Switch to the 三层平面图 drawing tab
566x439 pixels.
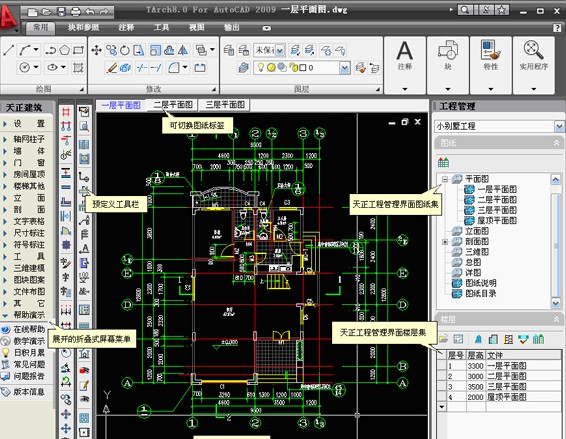[x=225, y=105]
